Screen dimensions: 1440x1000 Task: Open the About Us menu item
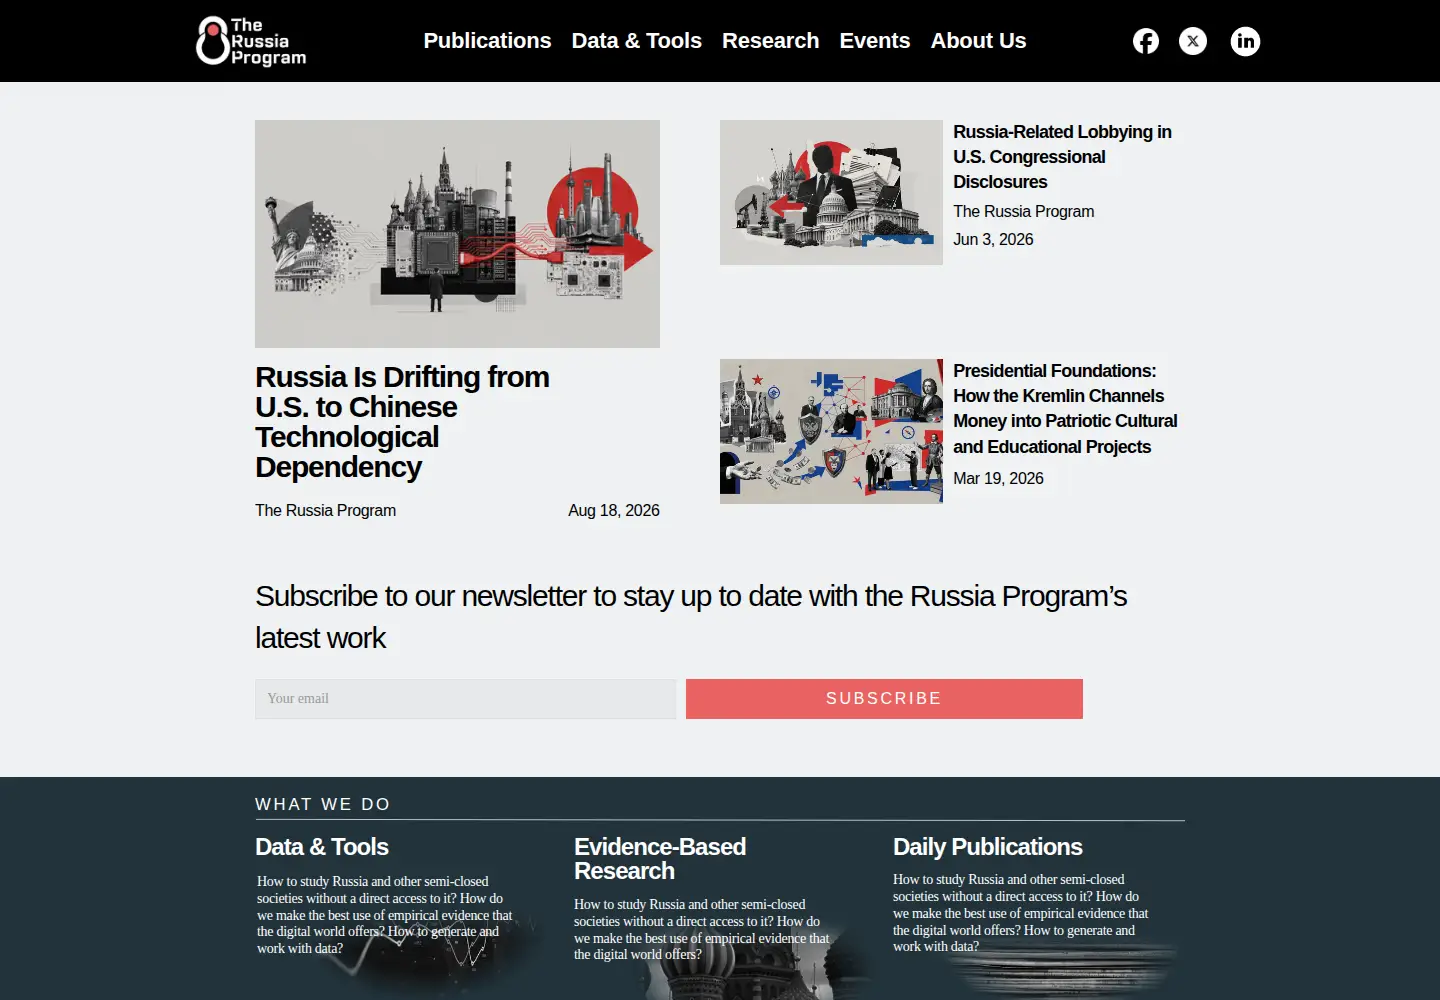click(x=978, y=41)
